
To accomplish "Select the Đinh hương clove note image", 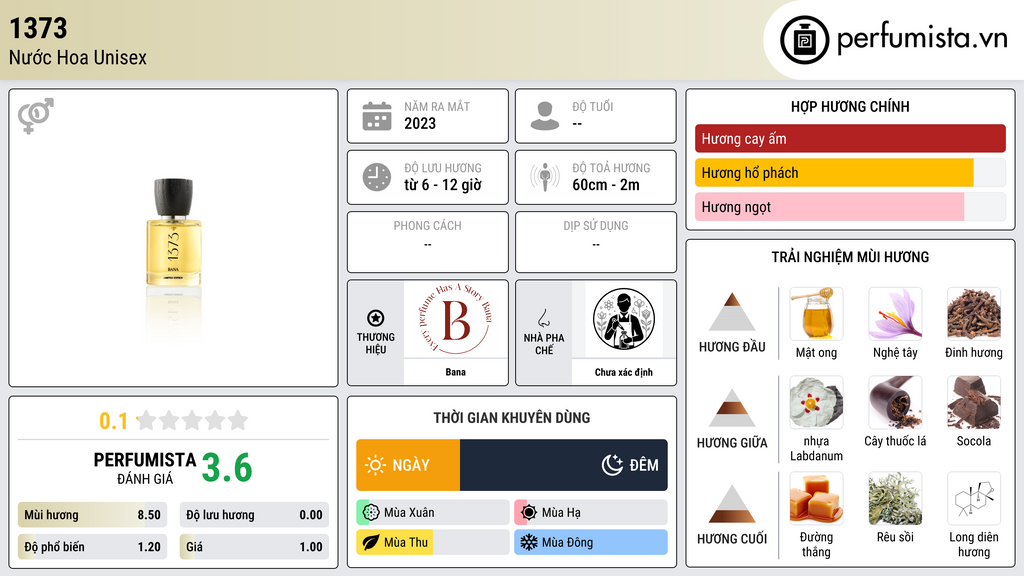I will (974, 313).
